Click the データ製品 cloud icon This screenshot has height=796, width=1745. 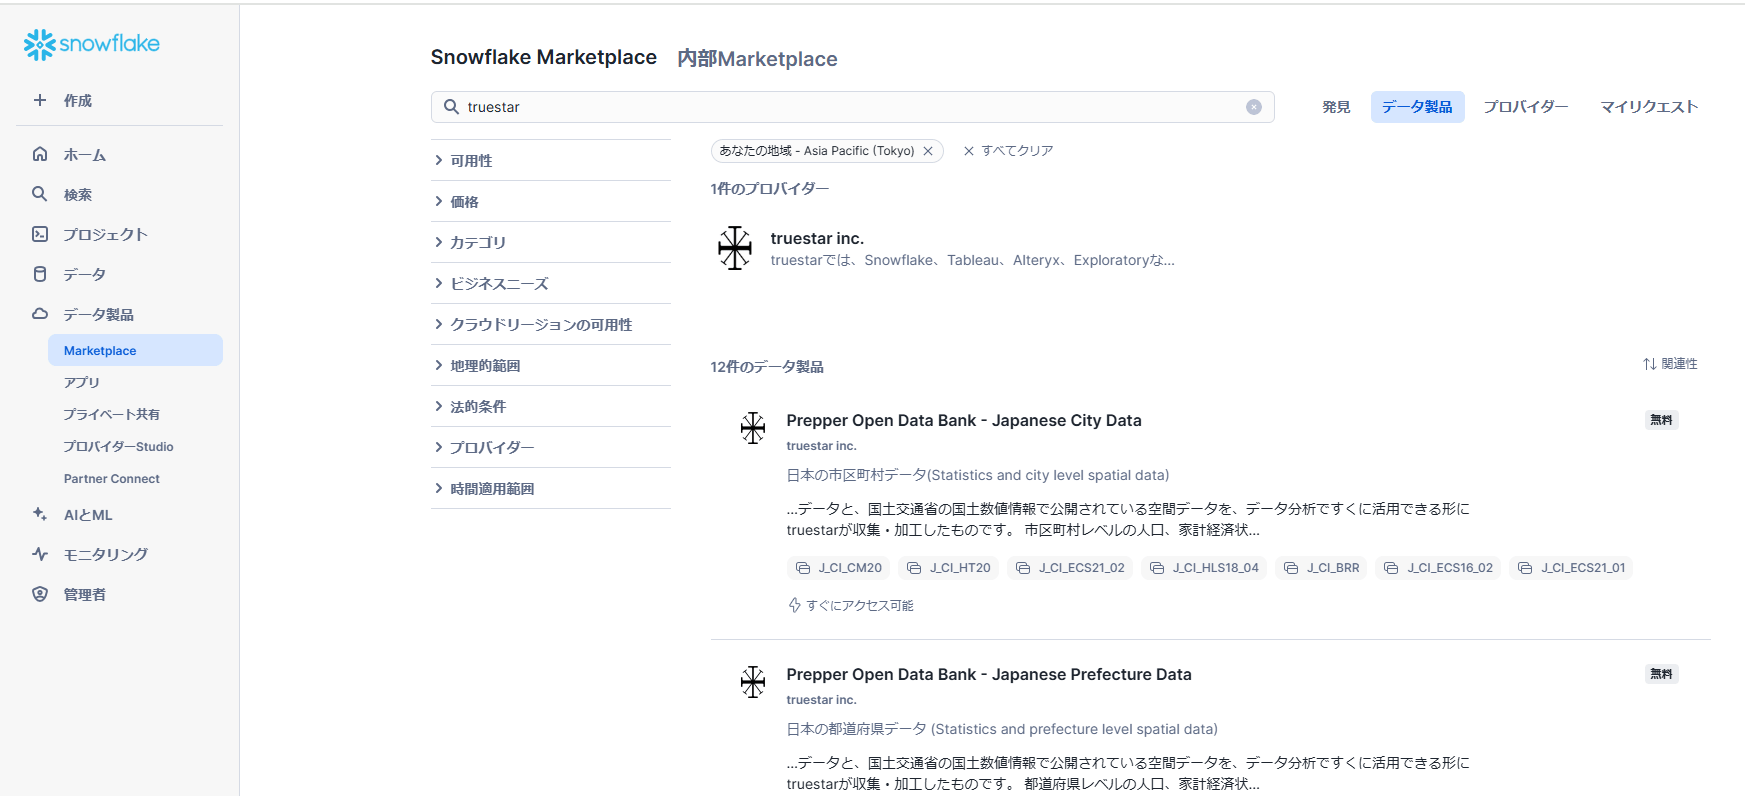click(40, 314)
